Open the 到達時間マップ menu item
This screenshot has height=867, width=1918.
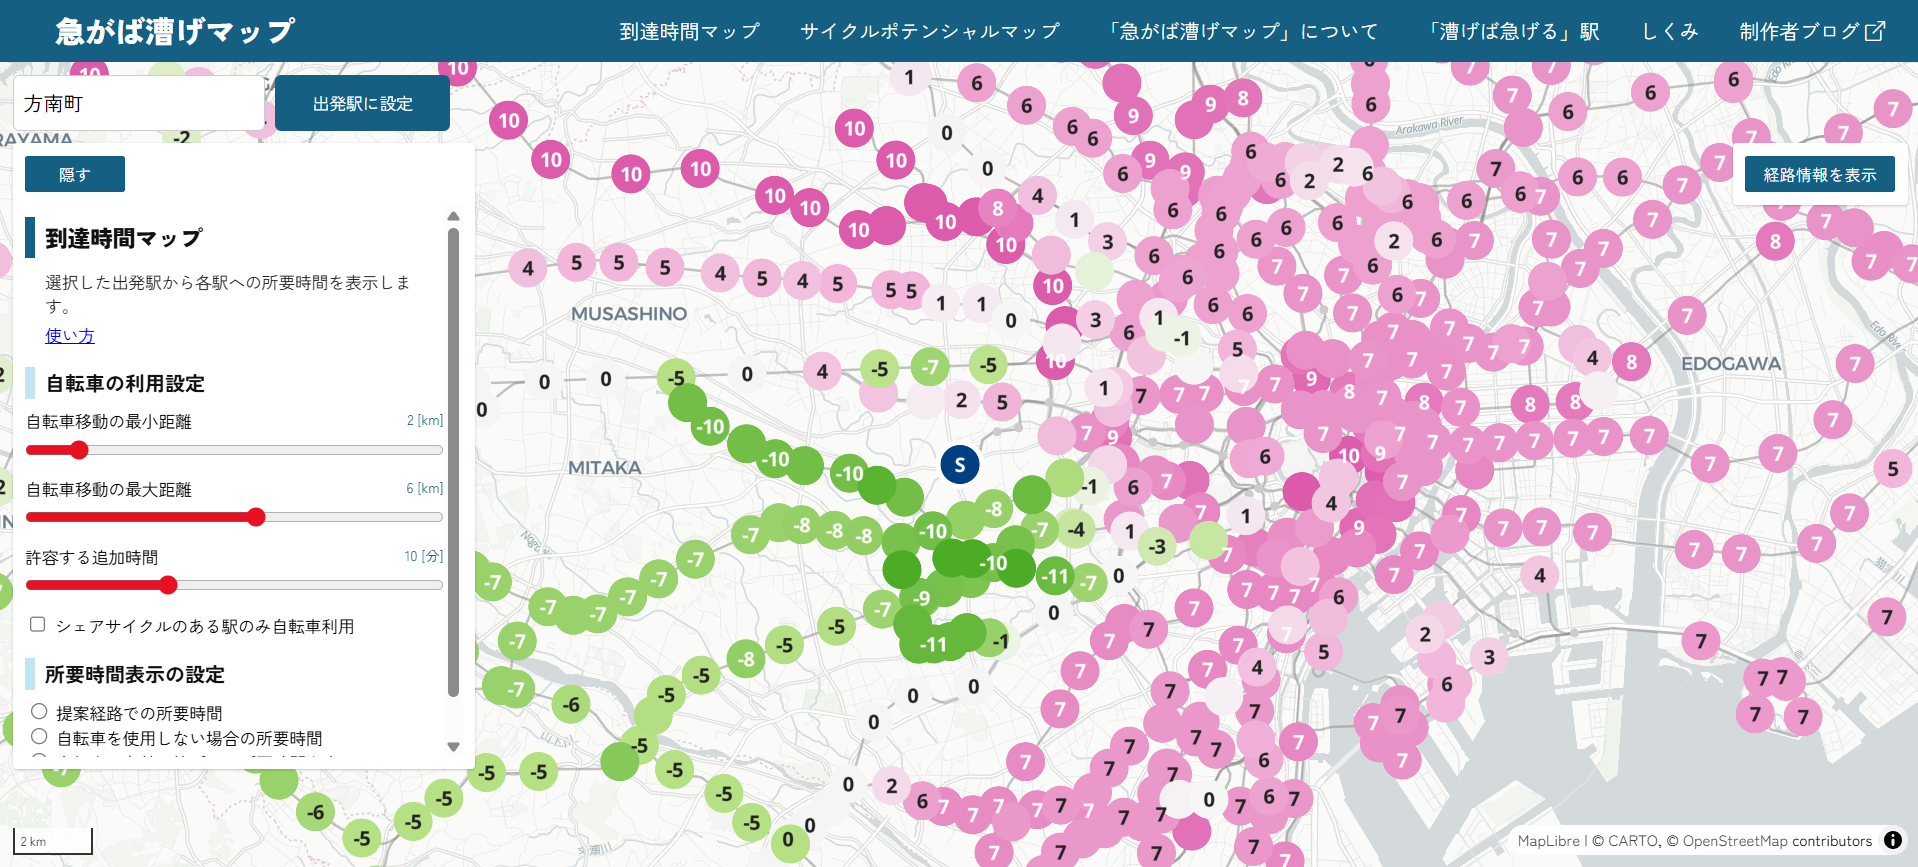click(689, 31)
